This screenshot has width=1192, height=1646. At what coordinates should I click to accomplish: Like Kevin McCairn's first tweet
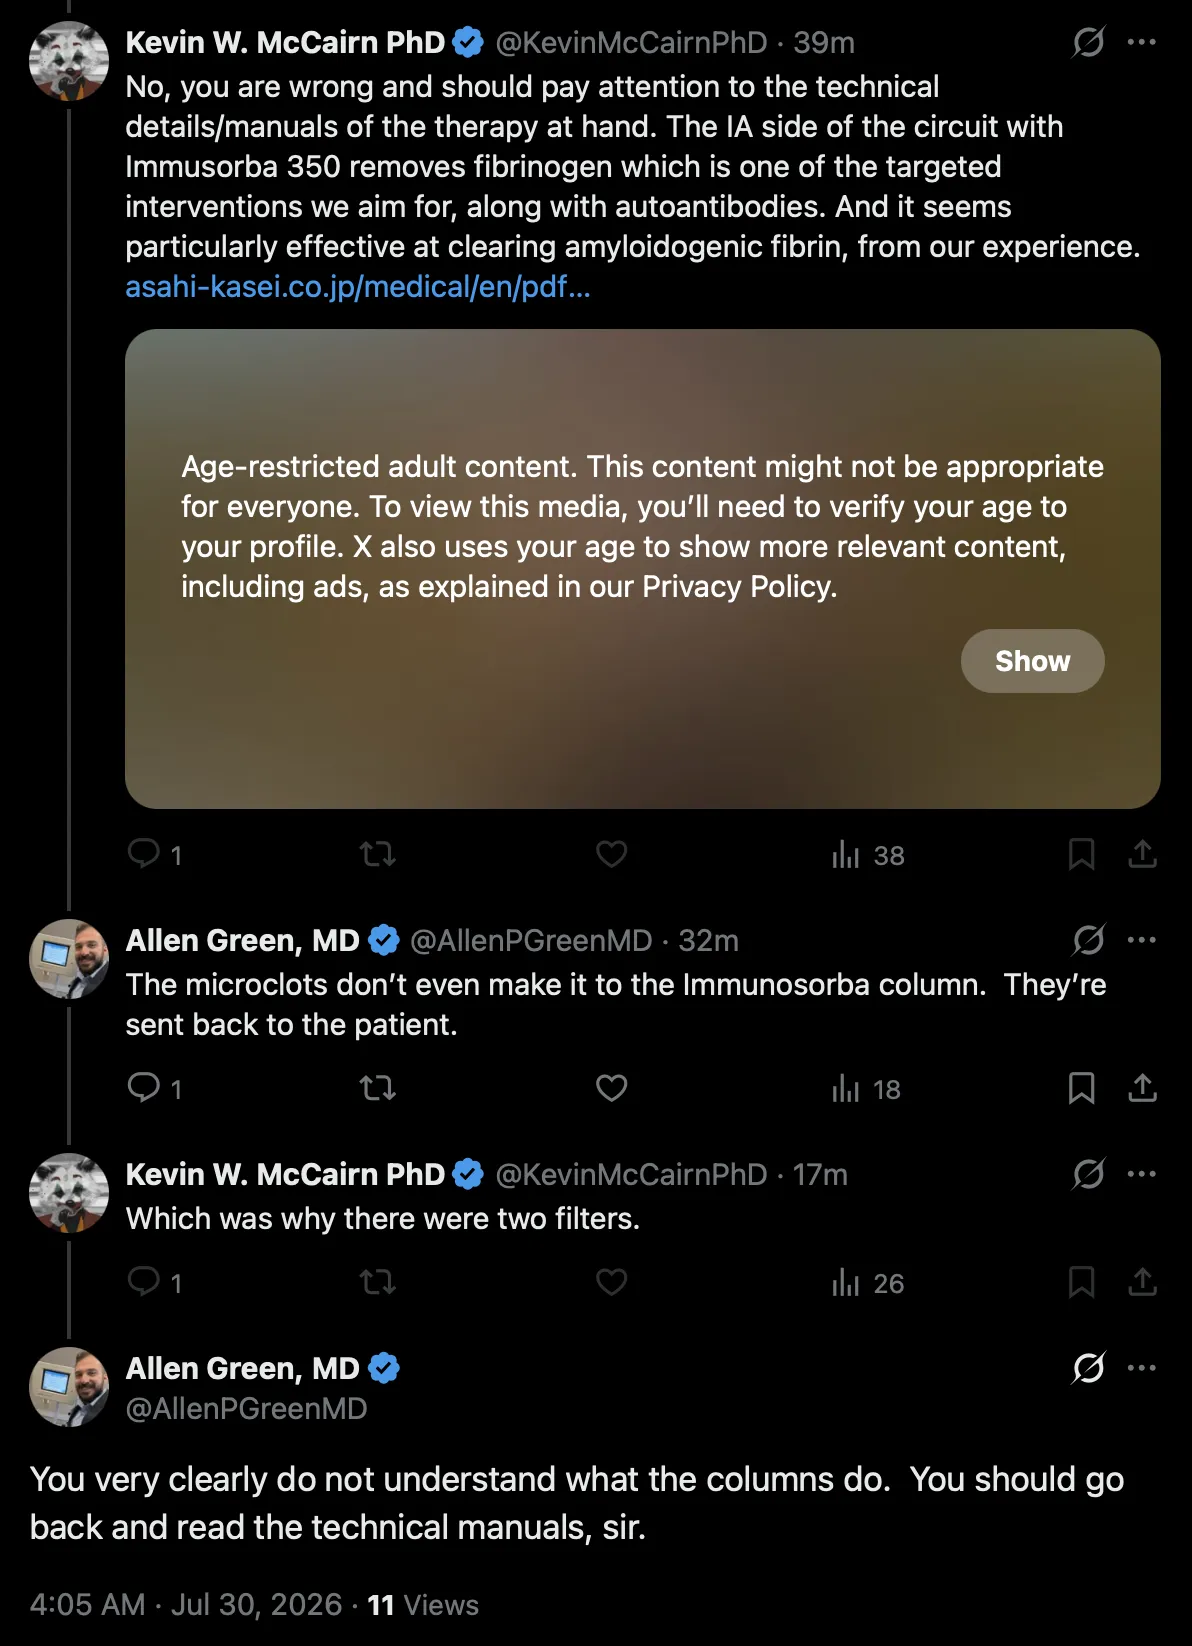pos(611,854)
